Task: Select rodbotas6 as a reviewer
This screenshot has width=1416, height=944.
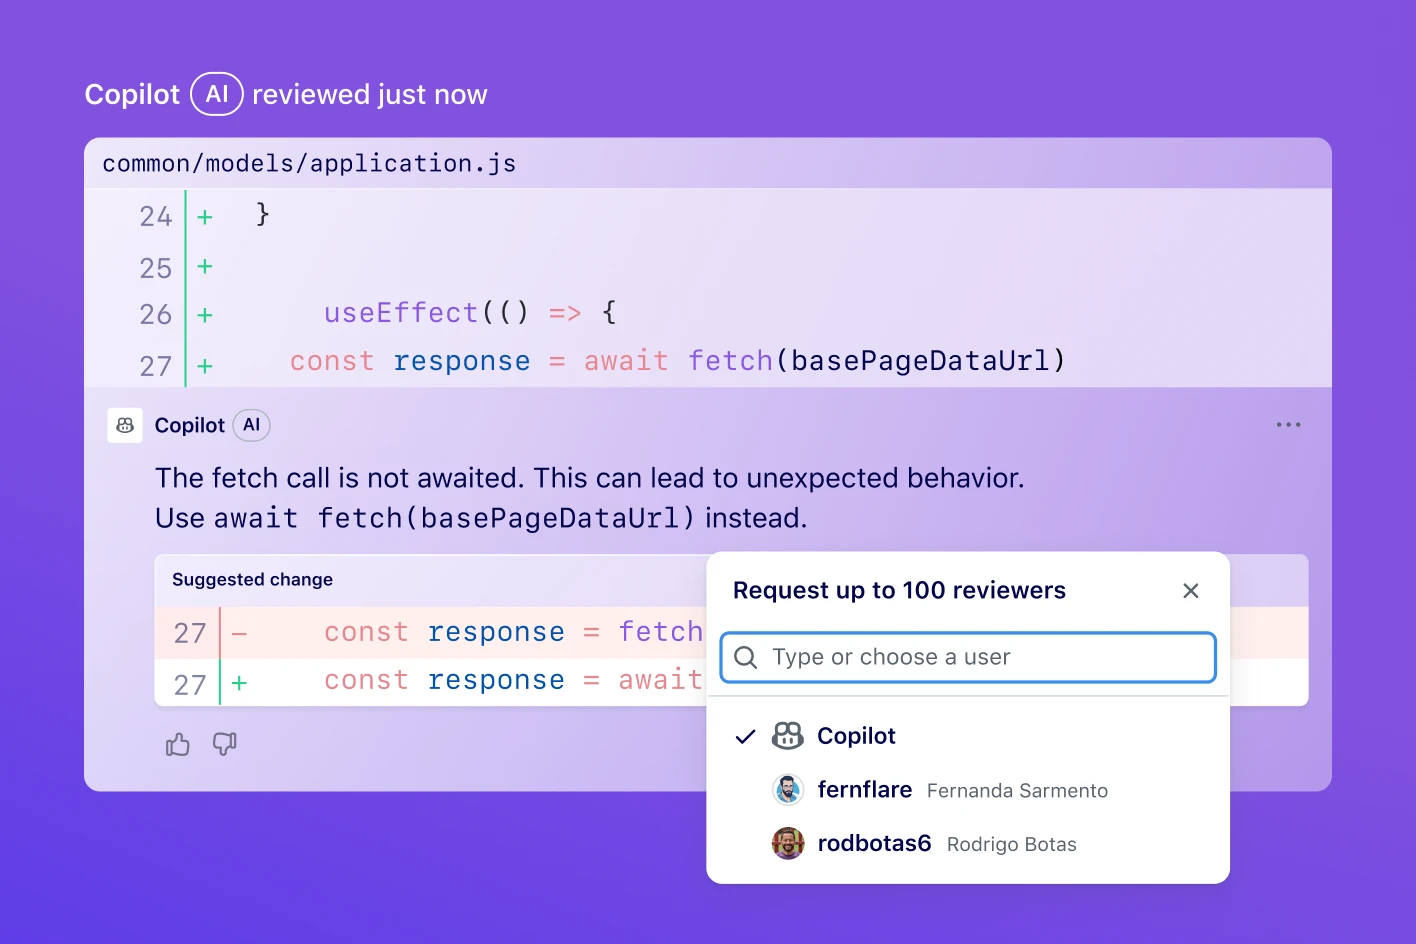Action: pos(874,843)
